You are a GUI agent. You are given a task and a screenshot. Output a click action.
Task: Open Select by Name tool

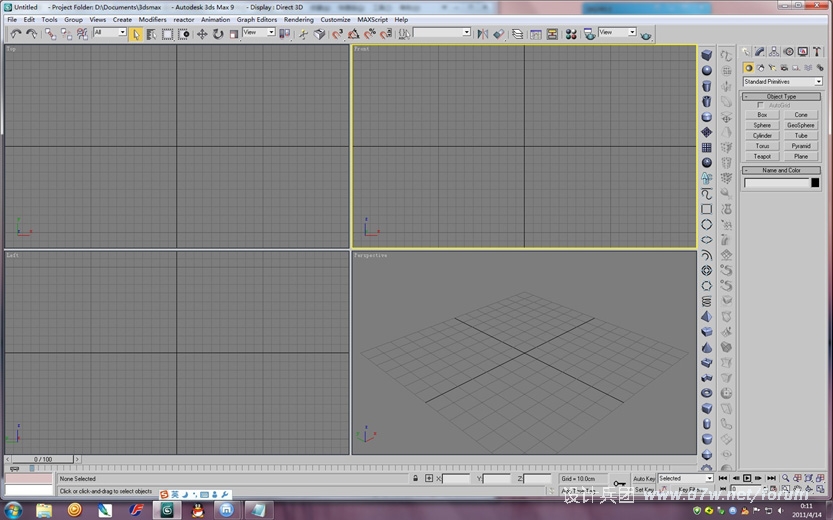[x=151, y=35]
